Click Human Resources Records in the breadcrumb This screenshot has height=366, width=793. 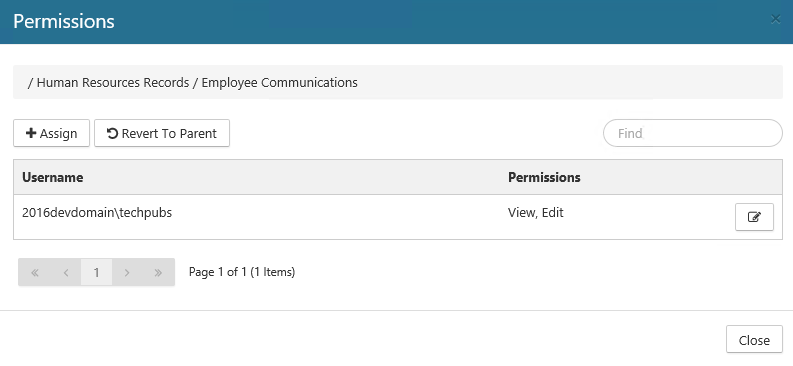(113, 82)
